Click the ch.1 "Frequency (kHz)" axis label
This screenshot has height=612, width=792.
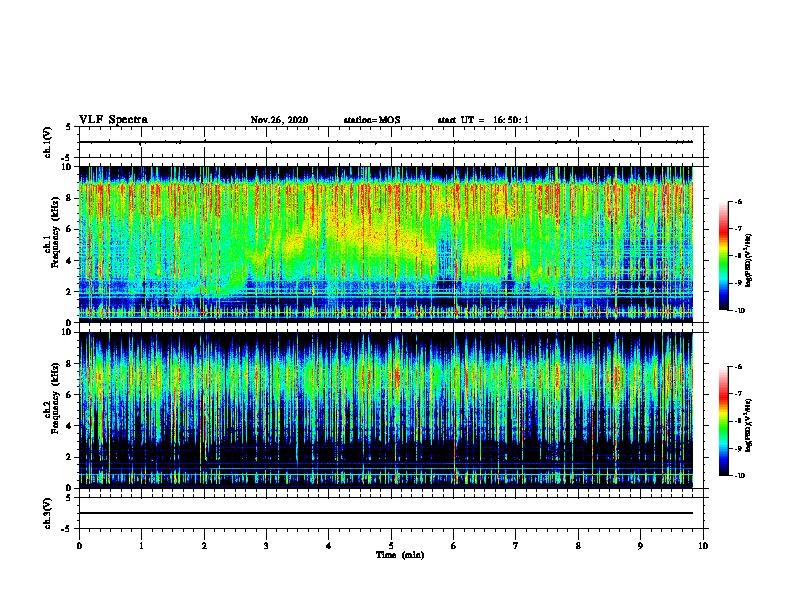click(x=55, y=232)
